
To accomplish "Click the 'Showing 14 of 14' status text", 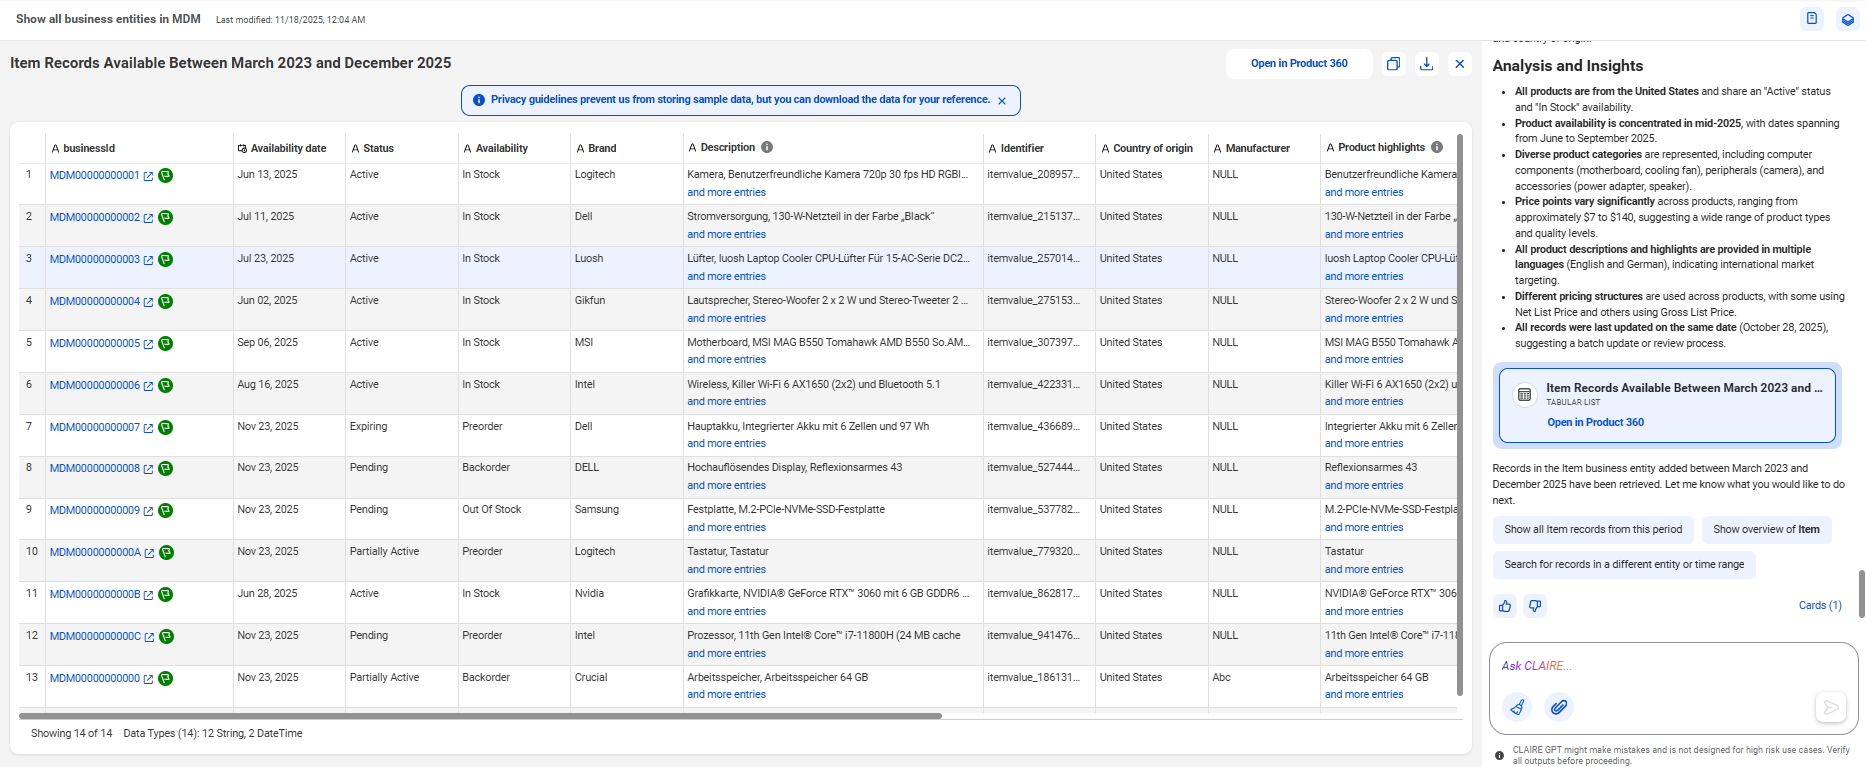I will [72, 734].
